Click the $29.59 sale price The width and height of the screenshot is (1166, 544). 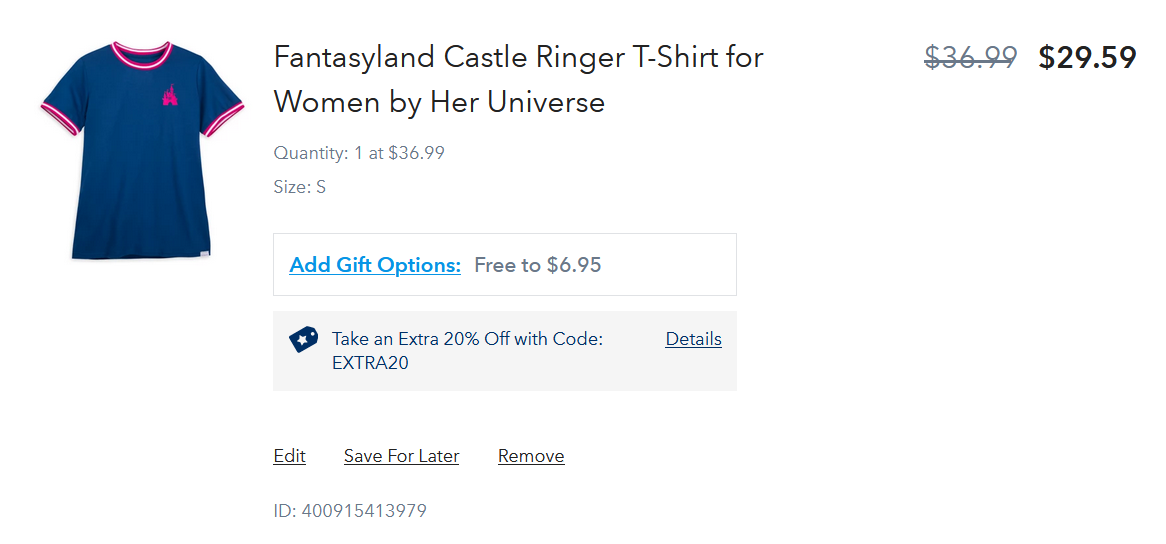tap(1087, 58)
